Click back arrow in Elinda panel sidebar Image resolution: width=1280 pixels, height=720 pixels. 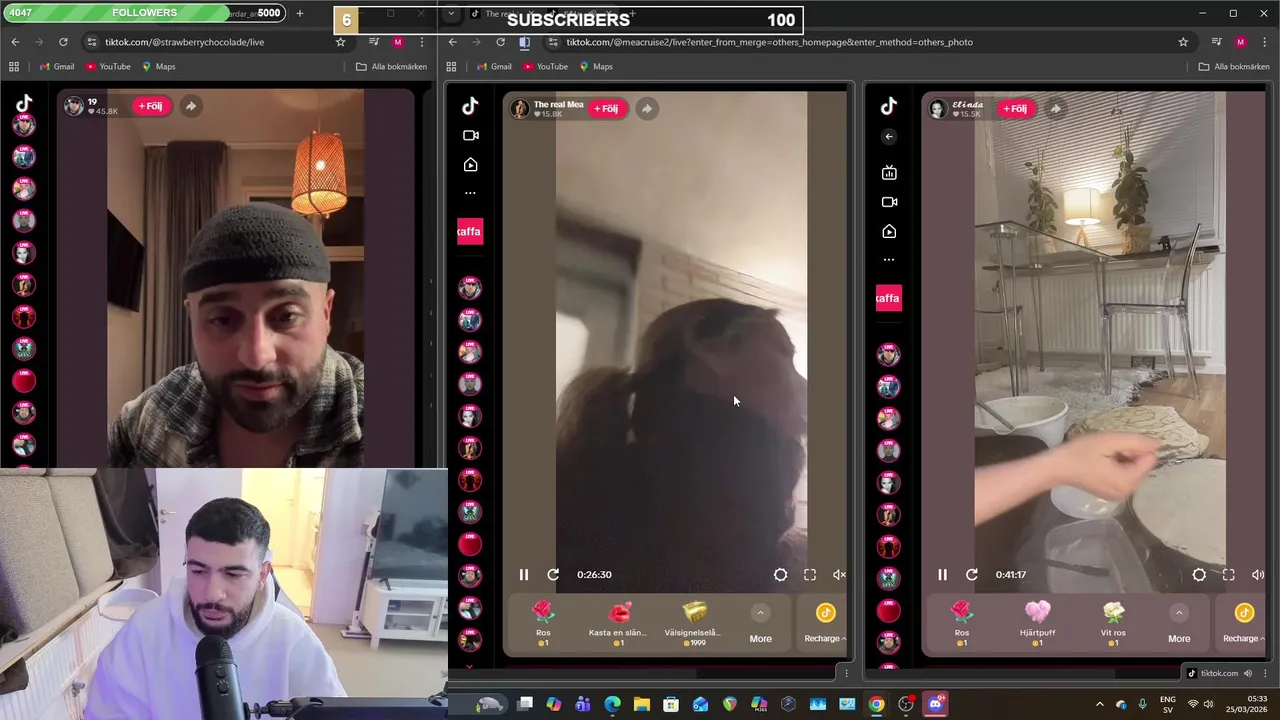point(889,137)
